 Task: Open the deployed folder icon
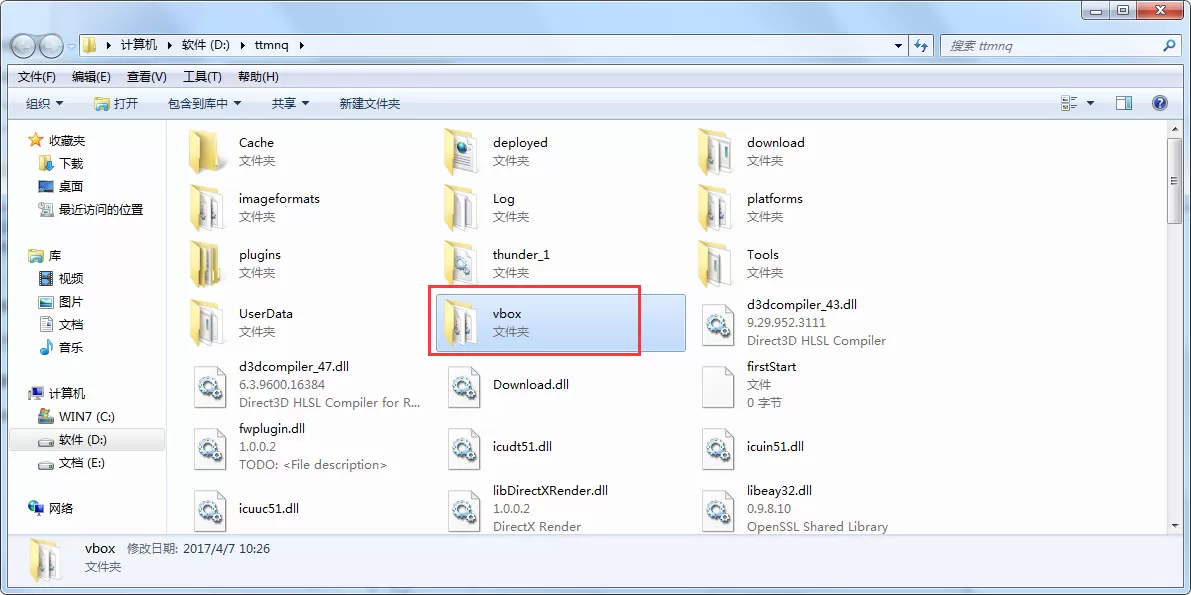tap(462, 151)
